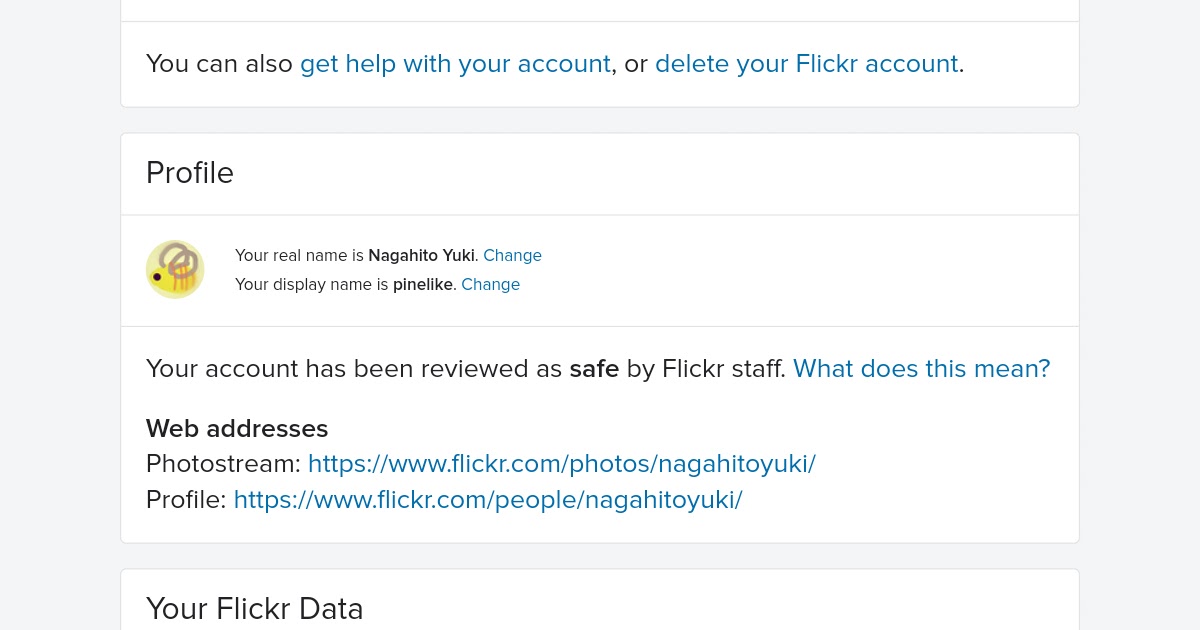
Task: Click the bold word 'safe'
Action: [594, 369]
